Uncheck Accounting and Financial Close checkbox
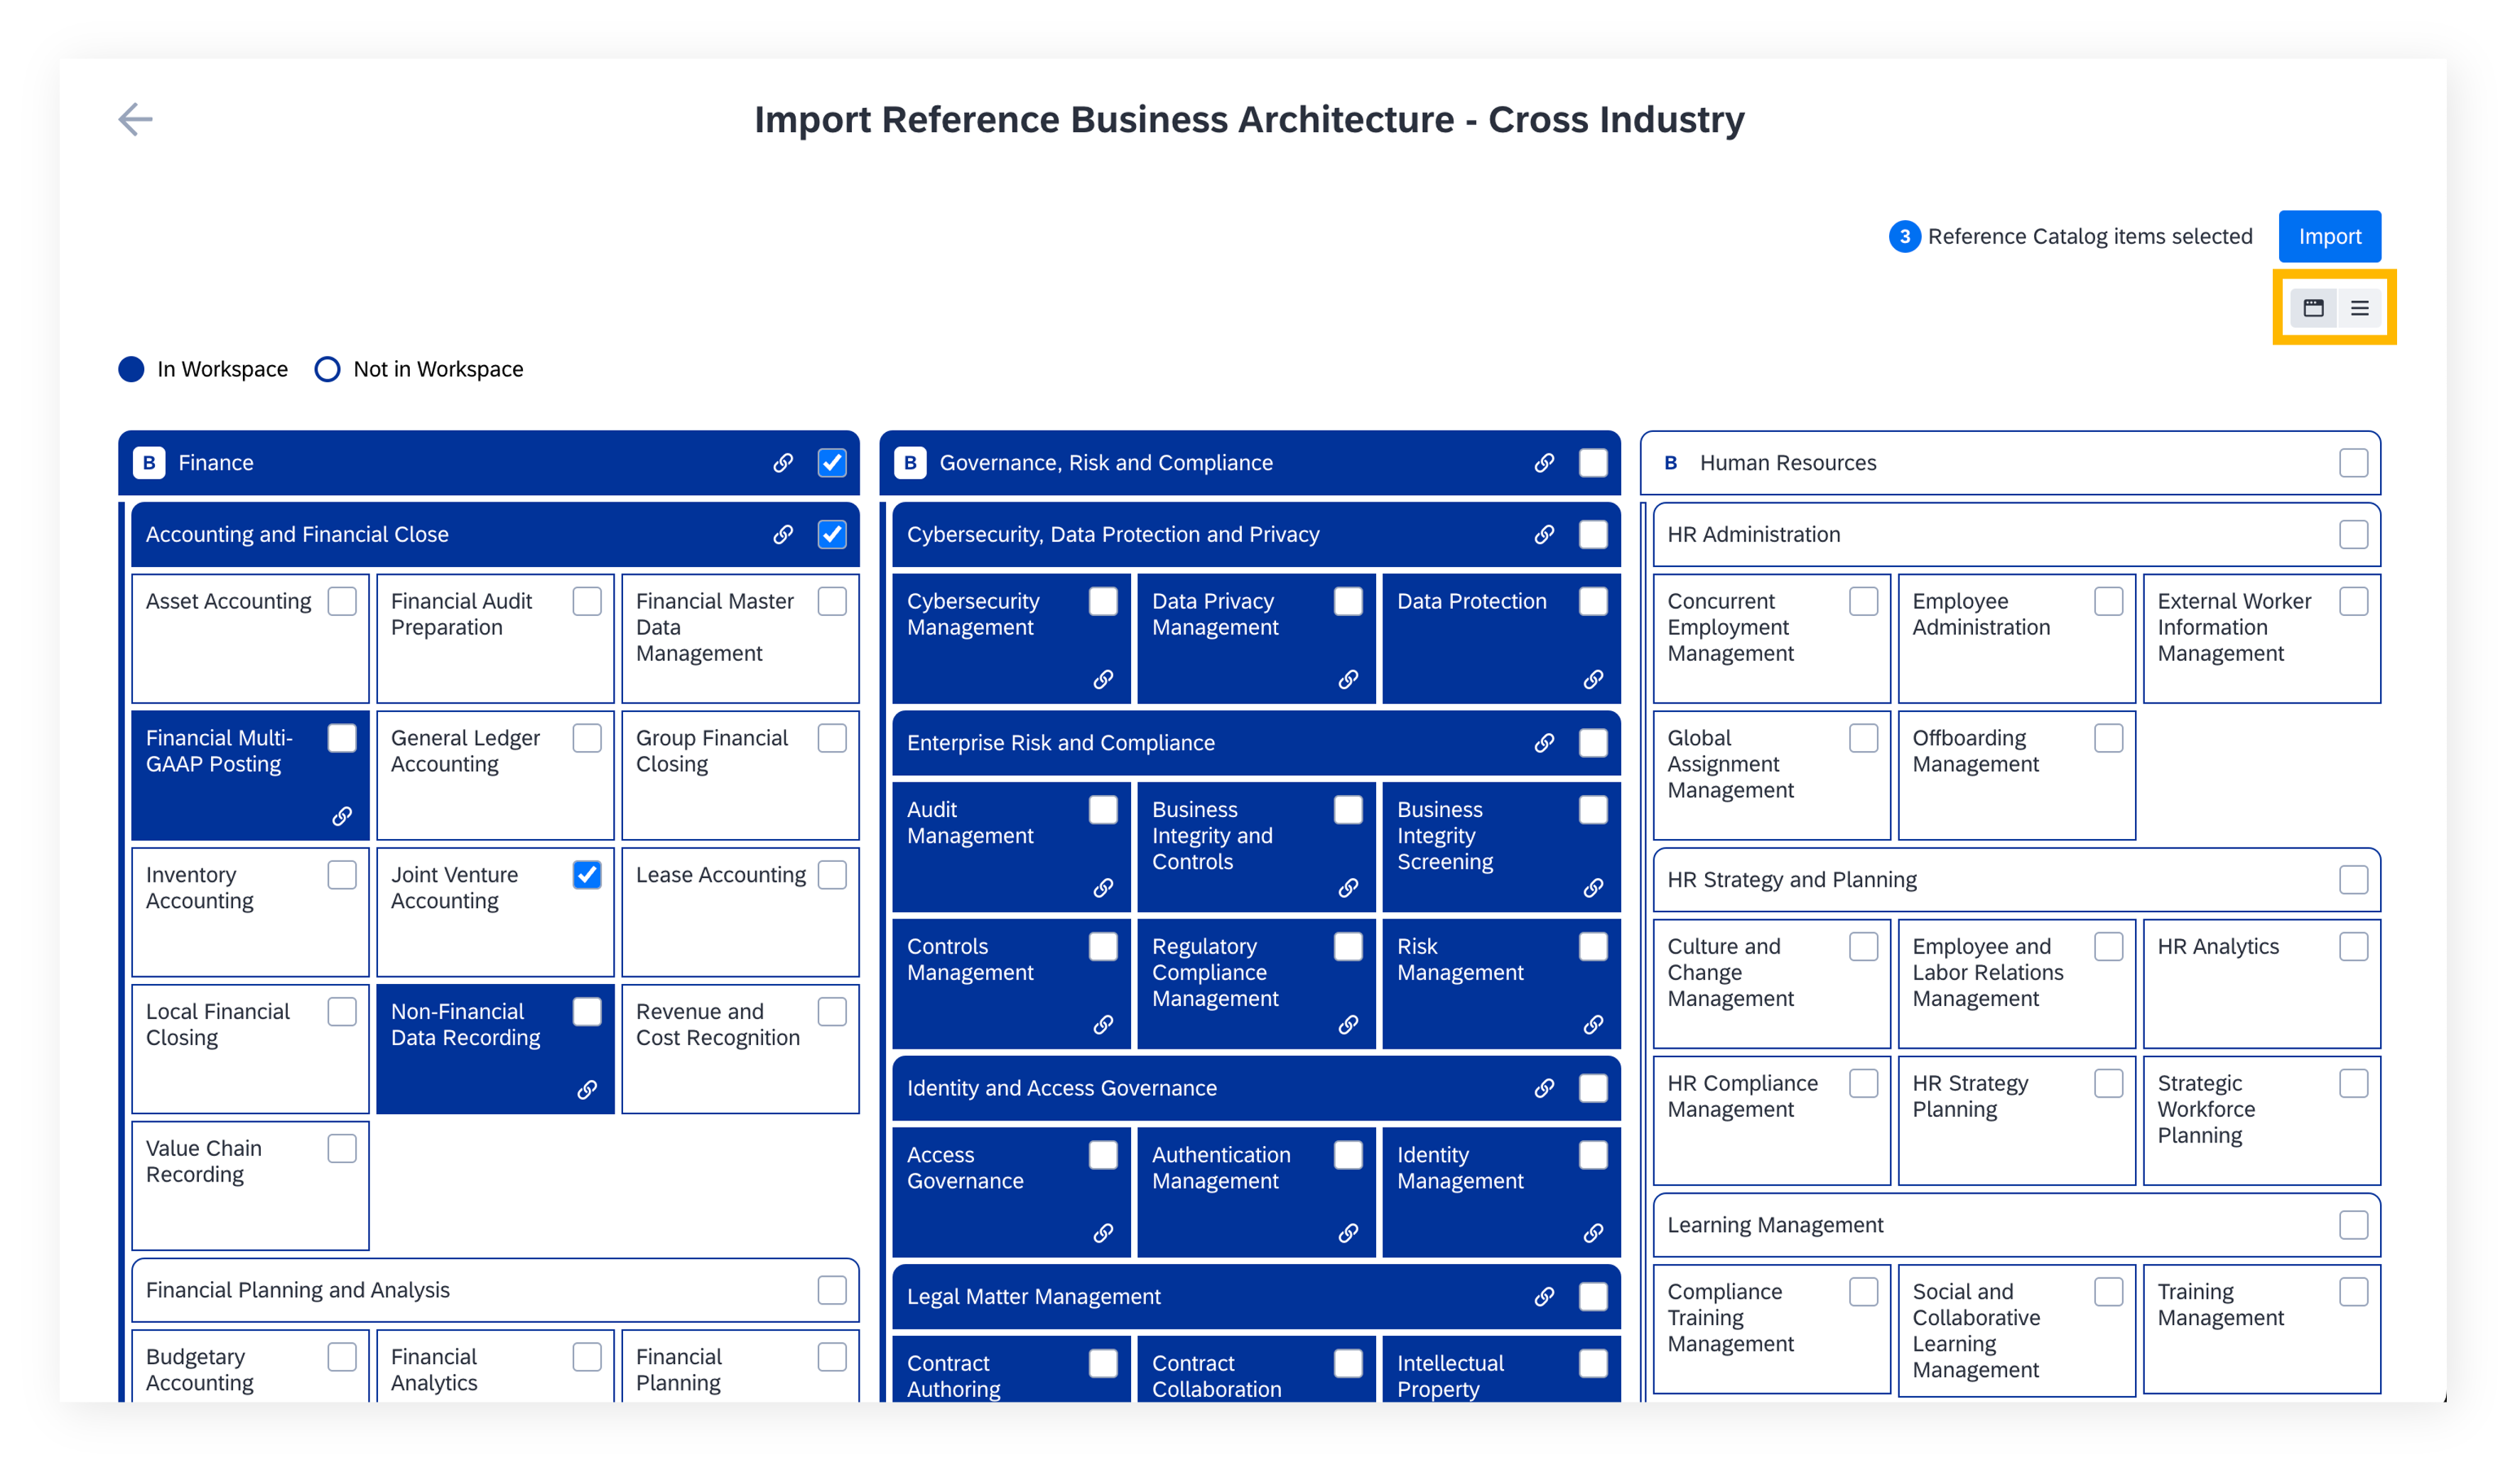Image resolution: width=2520 pixels, height=1475 pixels. 832,535
